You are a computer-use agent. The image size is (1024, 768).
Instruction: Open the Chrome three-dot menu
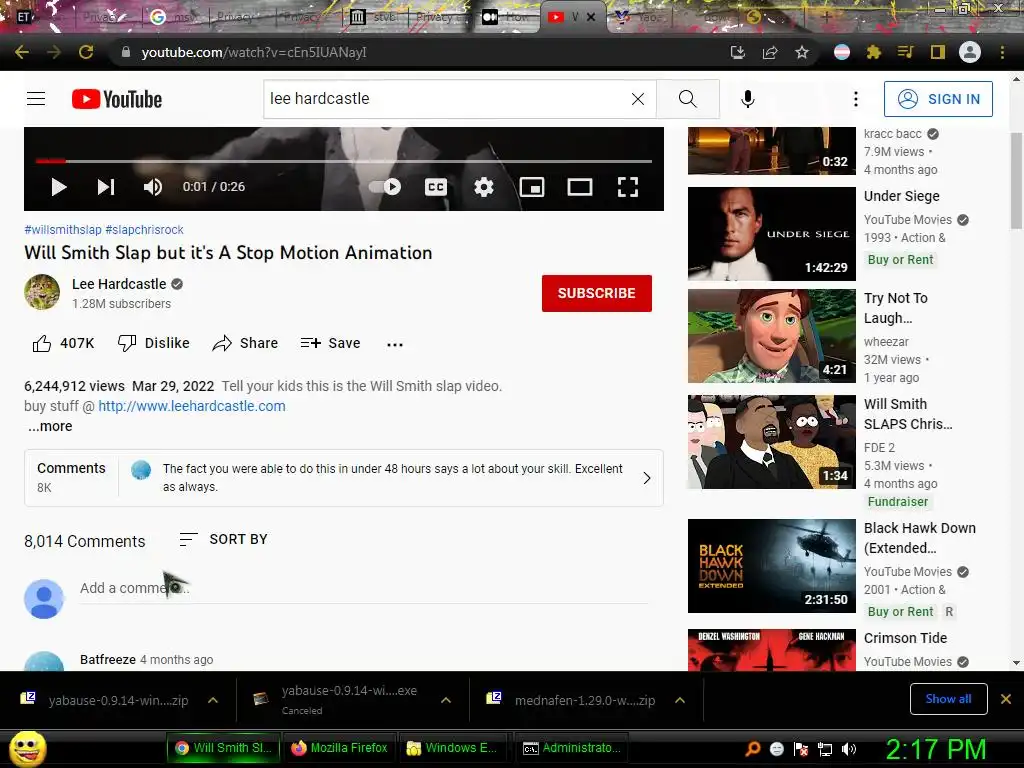pyautogui.click(x=1002, y=52)
